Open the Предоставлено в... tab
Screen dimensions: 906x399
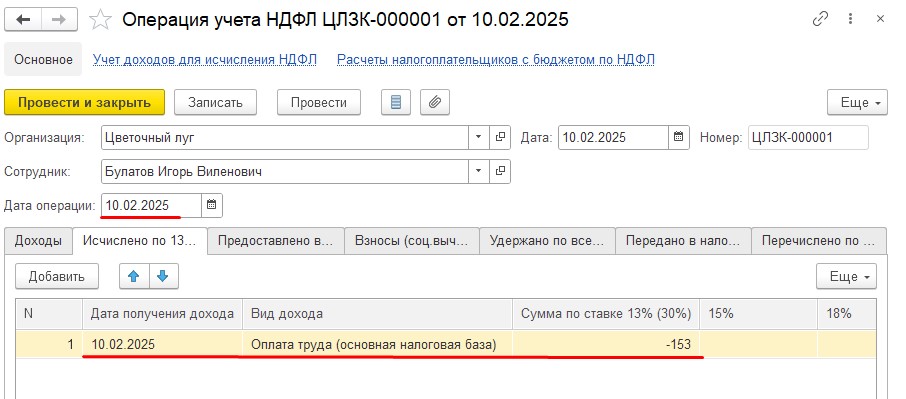pyautogui.click(x=276, y=241)
